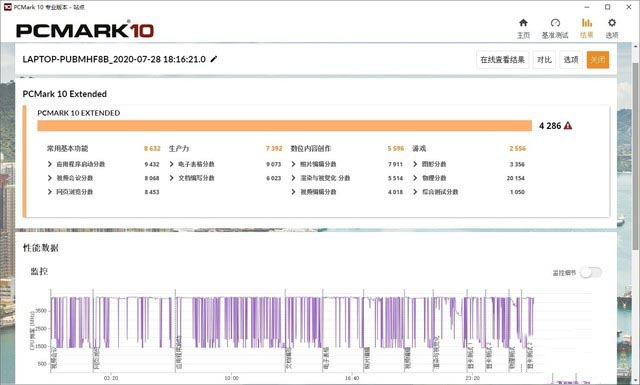
Task: Click the 在线查看结果 button
Action: tap(502, 60)
